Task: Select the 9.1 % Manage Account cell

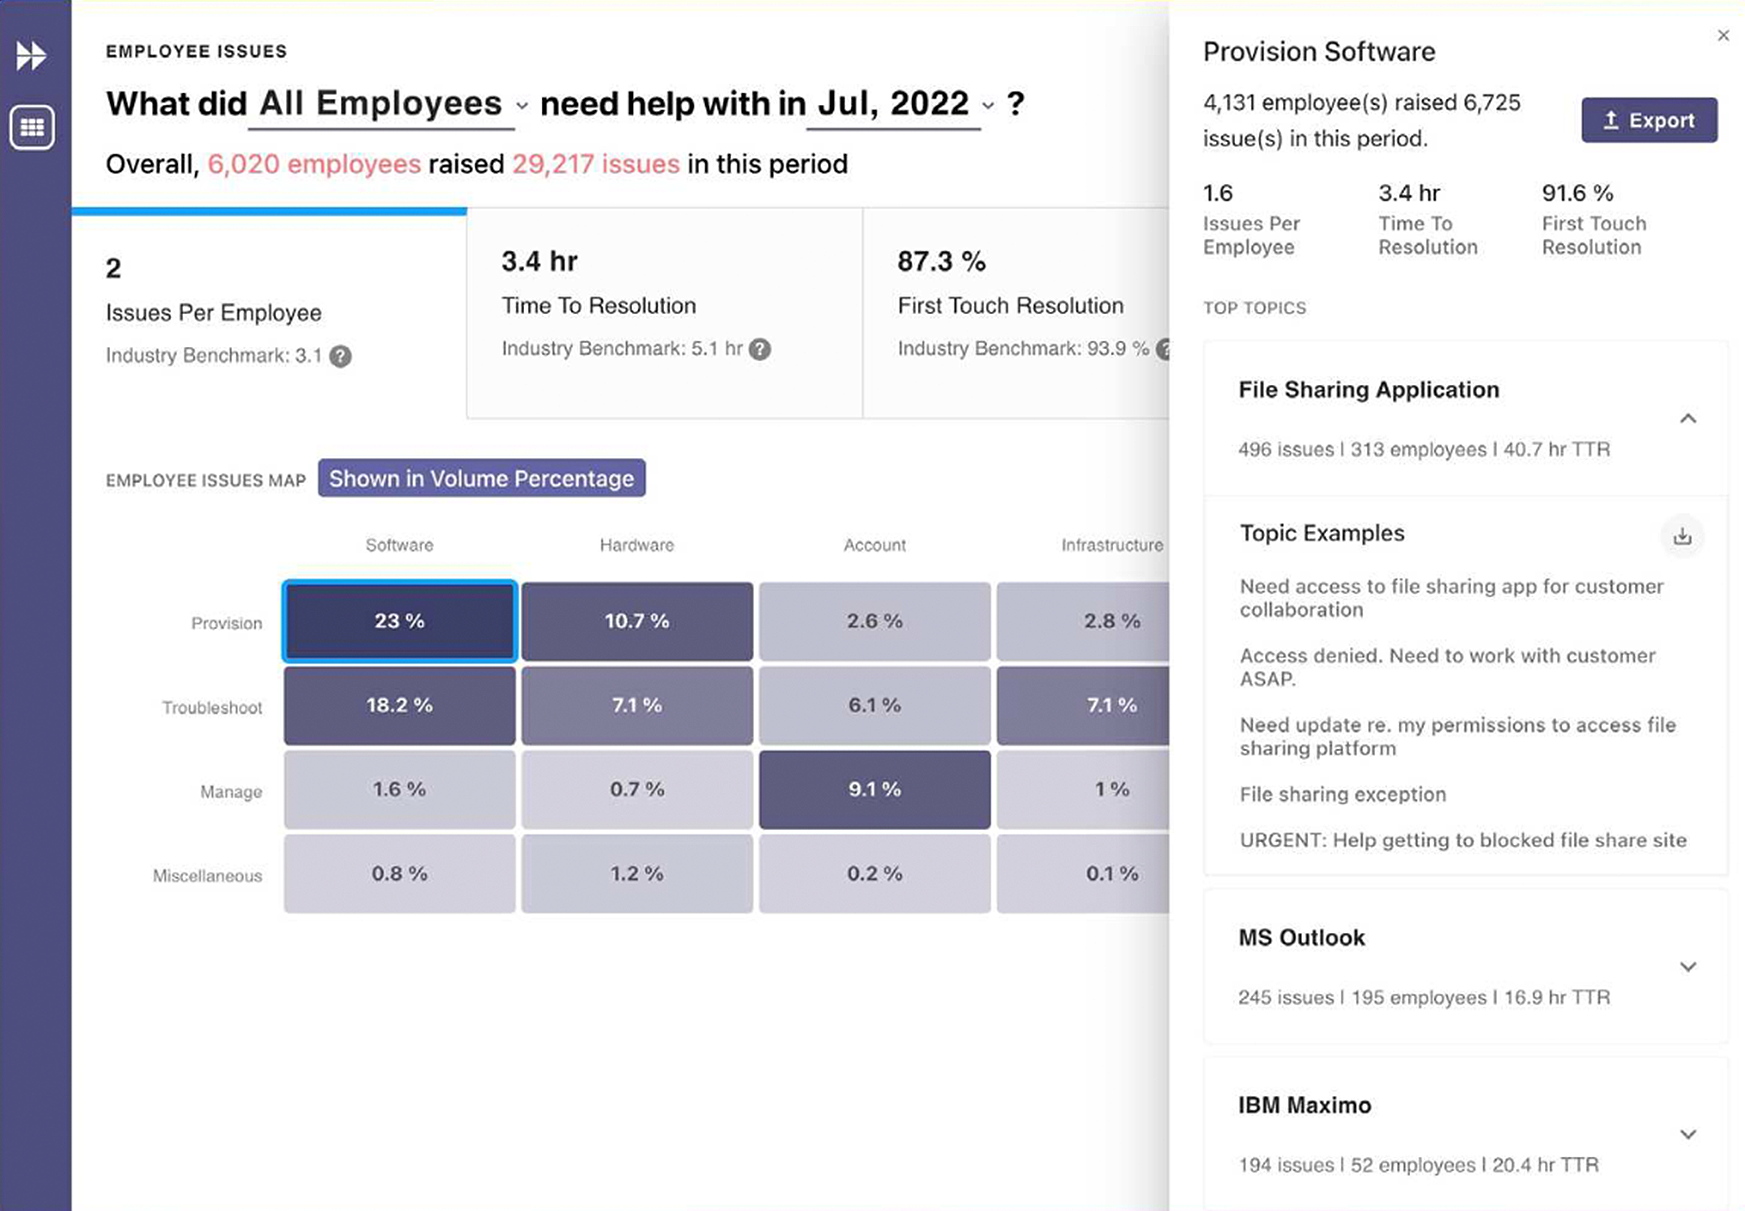Action: (x=873, y=789)
